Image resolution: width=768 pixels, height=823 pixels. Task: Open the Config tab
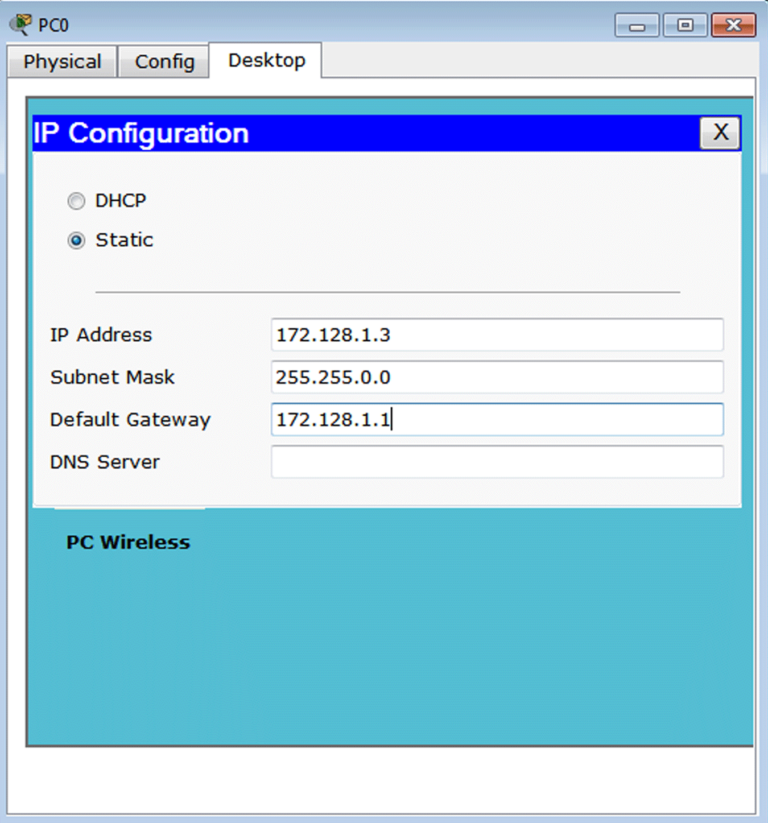tap(164, 62)
